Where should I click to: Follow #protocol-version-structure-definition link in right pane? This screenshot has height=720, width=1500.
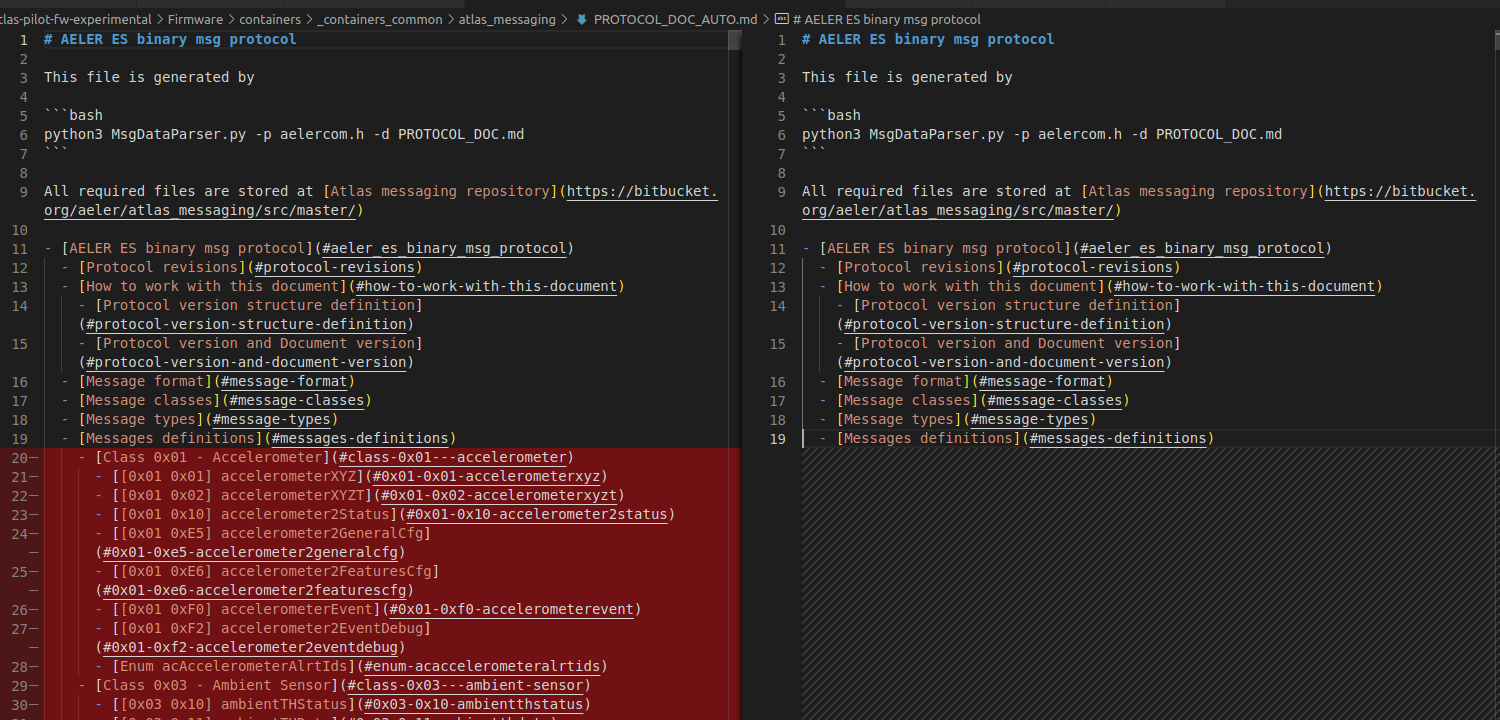pyautogui.click(x=1004, y=324)
